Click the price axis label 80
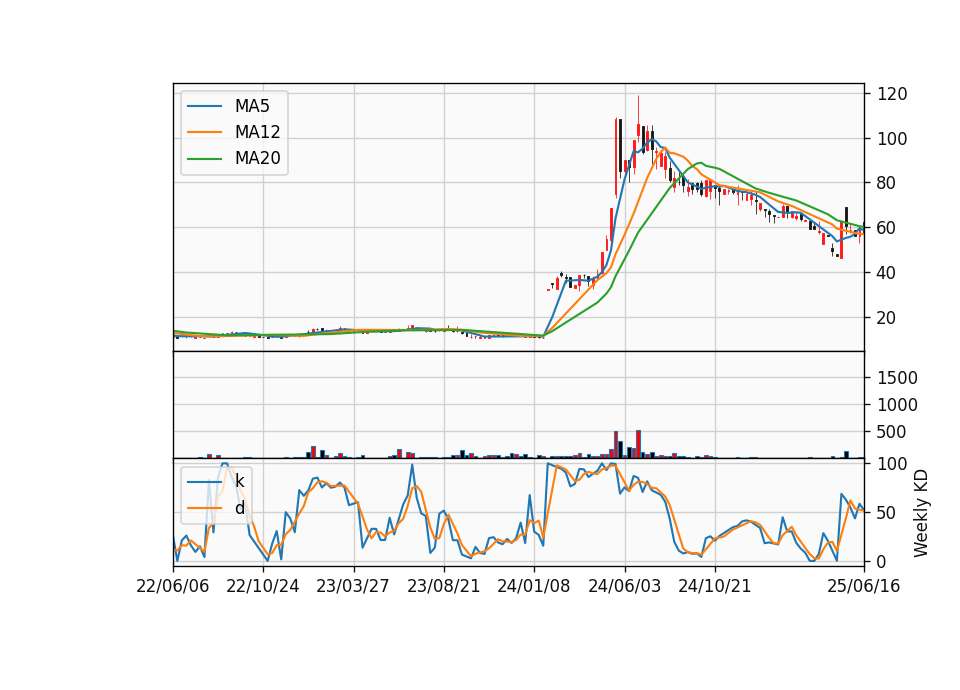This screenshot has height=690, width=960. pyautogui.click(x=887, y=183)
